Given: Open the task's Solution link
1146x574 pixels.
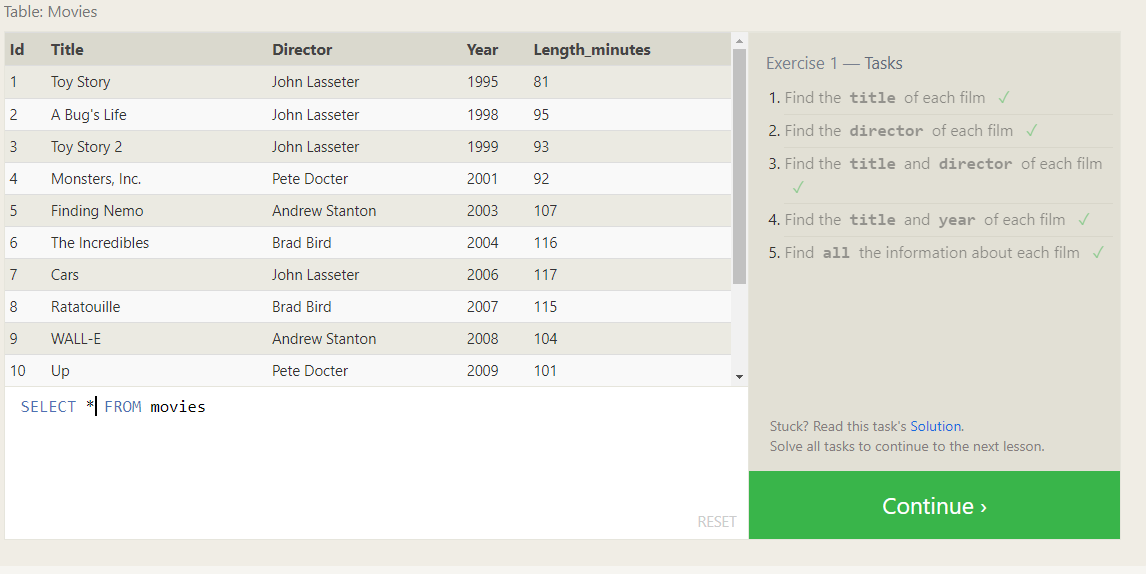Looking at the screenshot, I should coord(935,426).
